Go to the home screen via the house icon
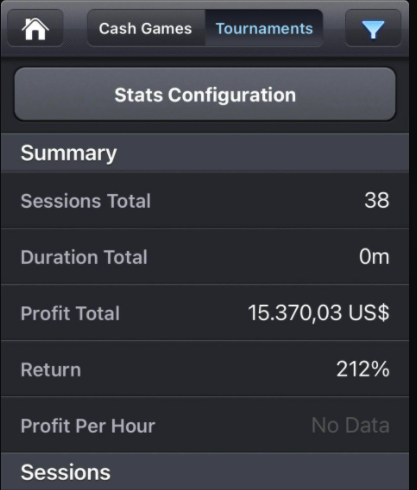This screenshot has height=490, width=417. pos(35,28)
